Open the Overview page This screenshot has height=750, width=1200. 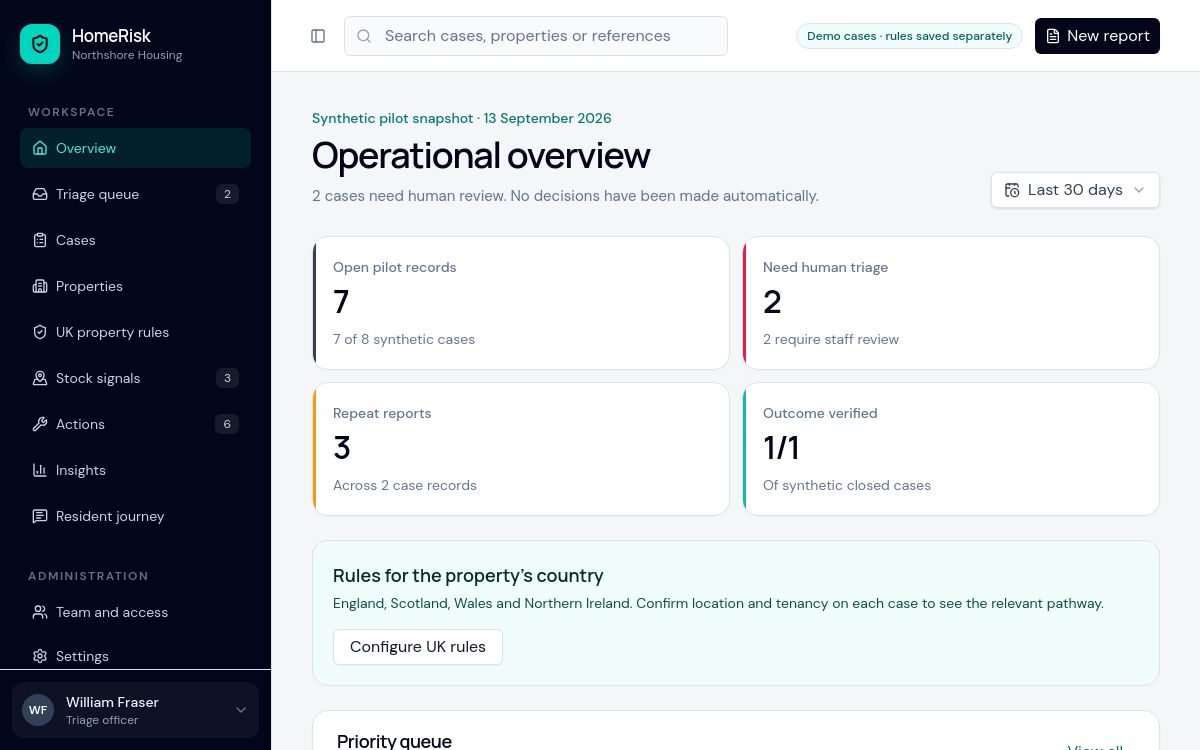coord(135,148)
